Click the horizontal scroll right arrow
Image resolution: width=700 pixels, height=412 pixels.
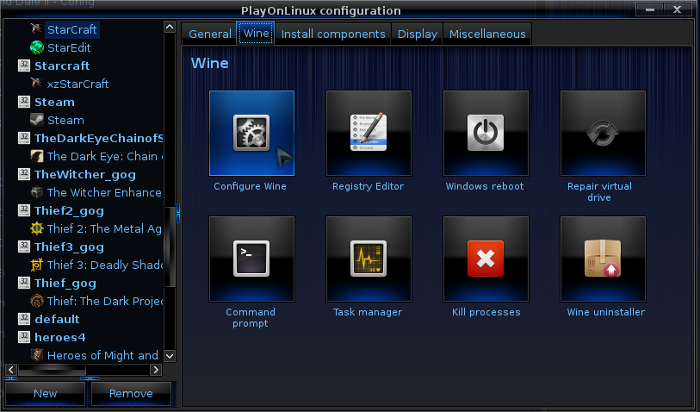tap(156, 369)
